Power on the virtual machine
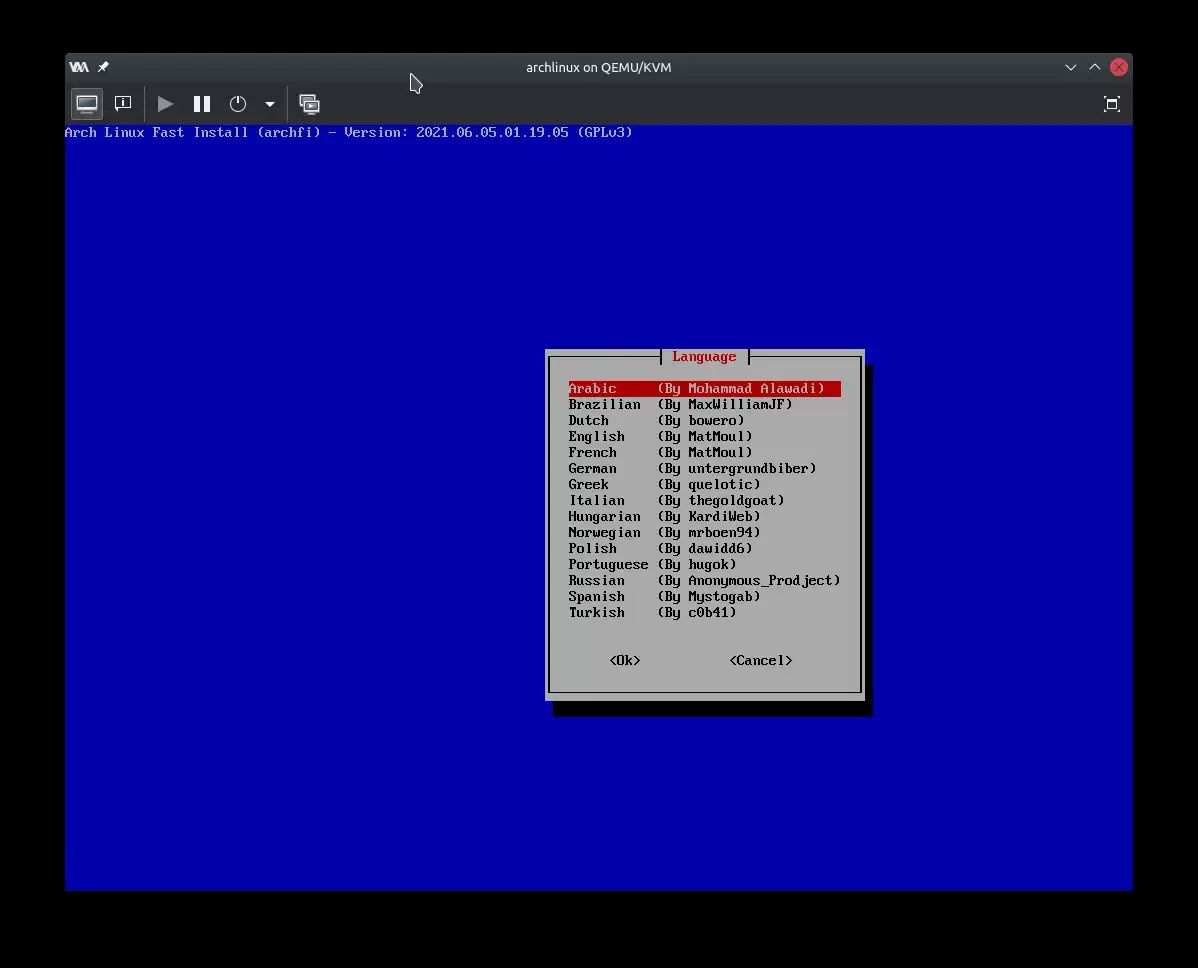Screen dimensions: 1198x968 tap(165, 104)
